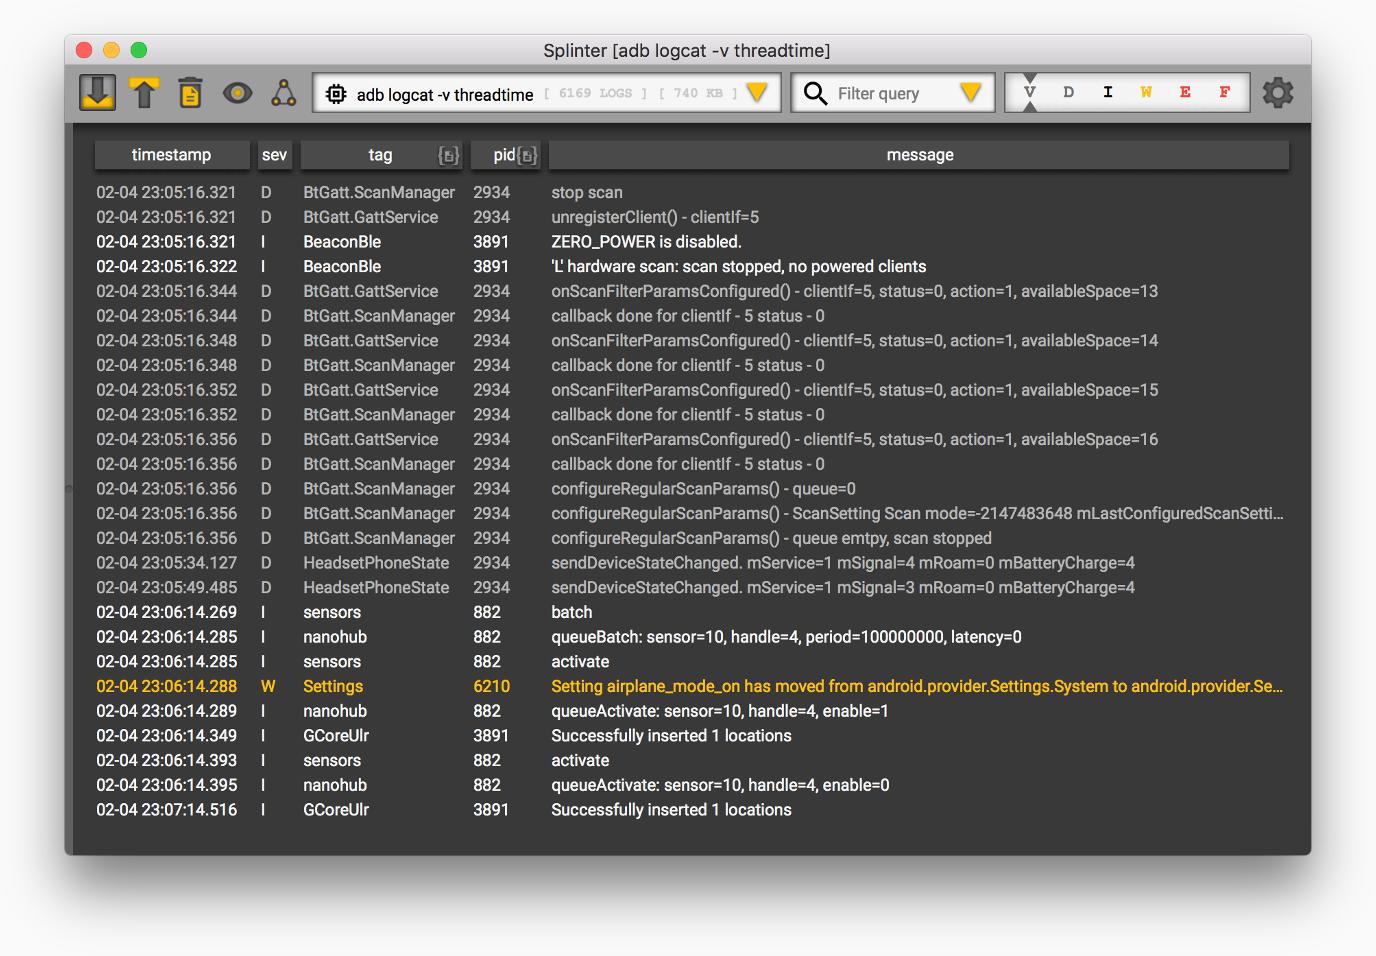Select the message column header
1376x956 pixels.
tap(919, 155)
